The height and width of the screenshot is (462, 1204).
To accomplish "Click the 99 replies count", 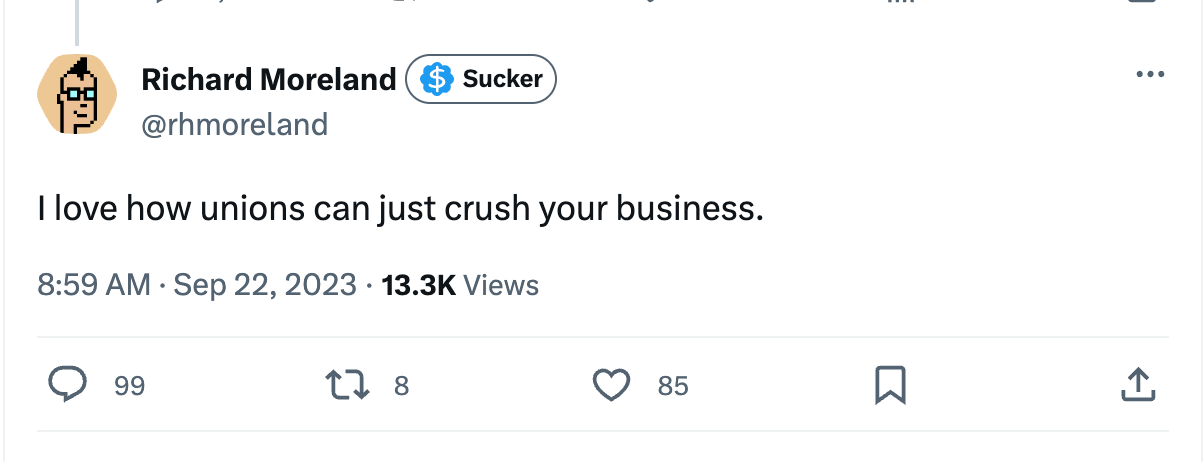I will tap(129, 386).
